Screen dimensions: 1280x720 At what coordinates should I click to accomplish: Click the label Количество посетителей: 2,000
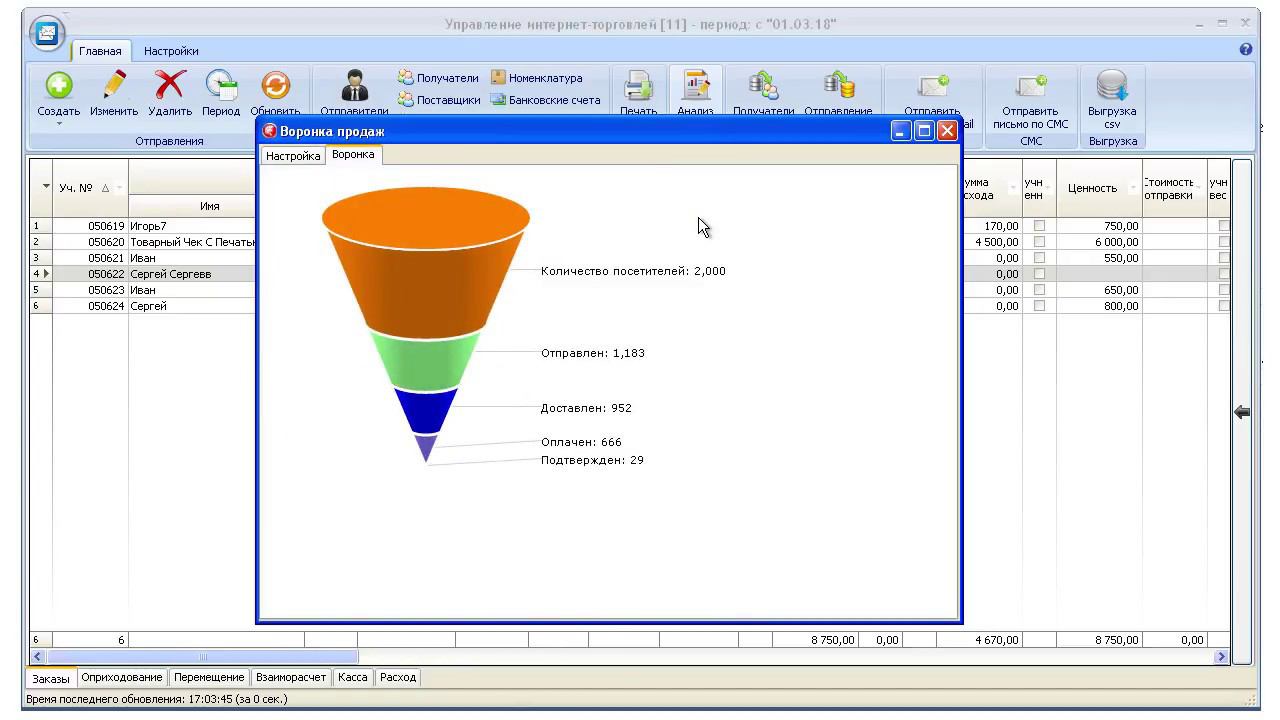(x=633, y=271)
